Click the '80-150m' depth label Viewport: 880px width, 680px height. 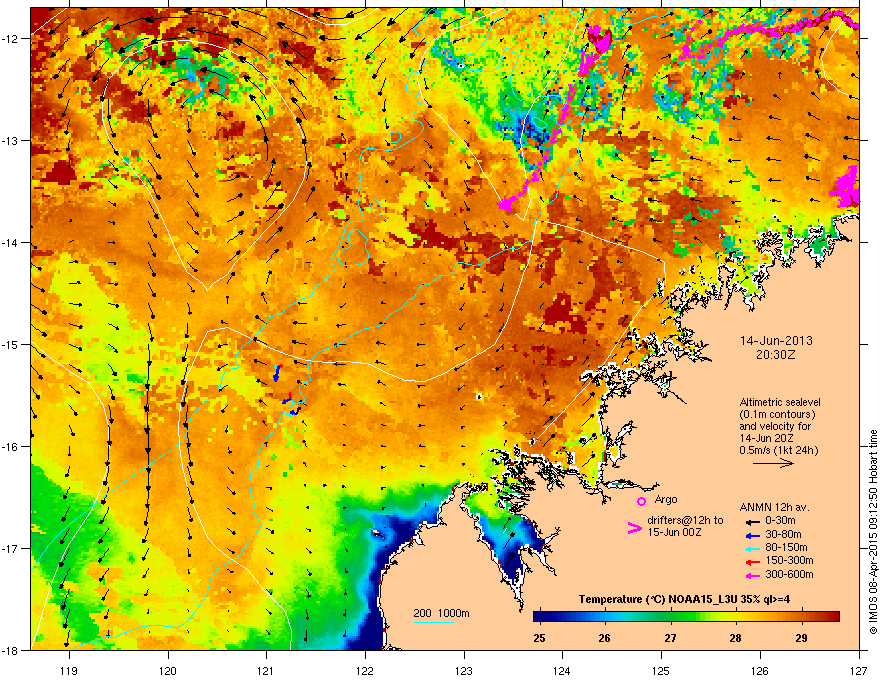click(x=786, y=548)
